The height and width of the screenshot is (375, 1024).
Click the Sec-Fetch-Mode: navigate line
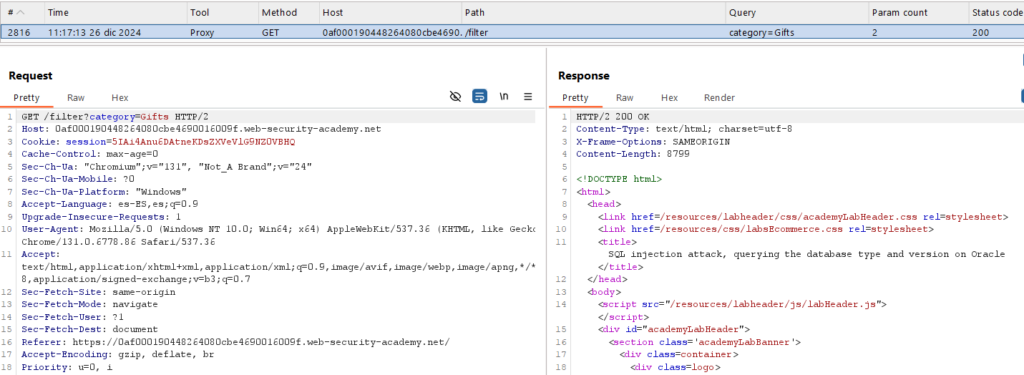89,304
